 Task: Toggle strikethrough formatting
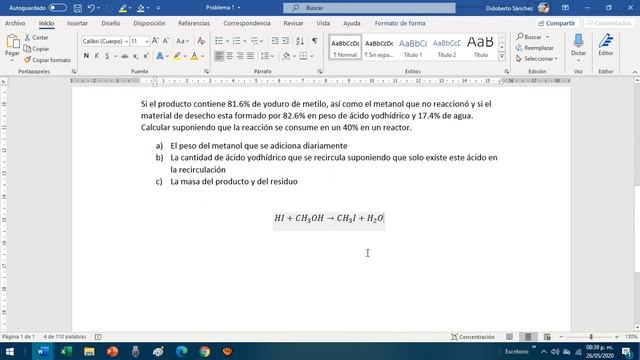(x=124, y=56)
